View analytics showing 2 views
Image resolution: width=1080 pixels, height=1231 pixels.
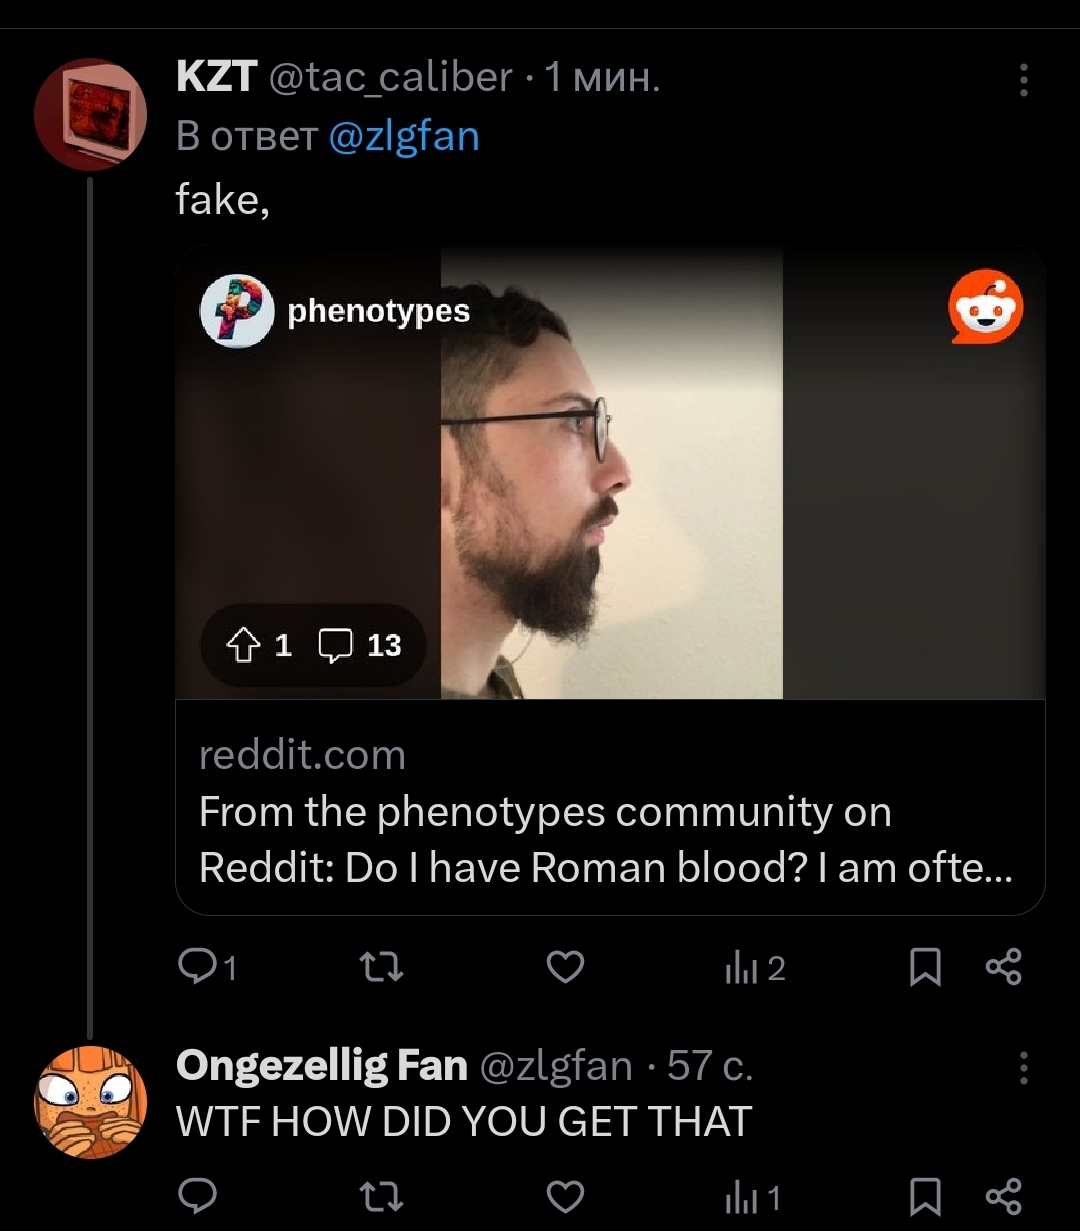[x=754, y=968]
